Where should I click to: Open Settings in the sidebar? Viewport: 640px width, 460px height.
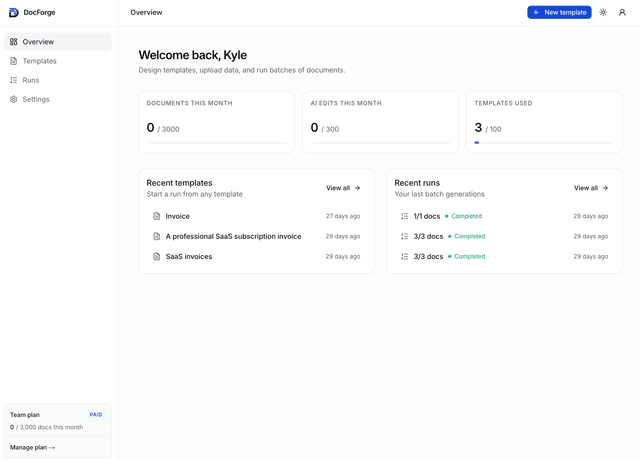click(58, 99)
